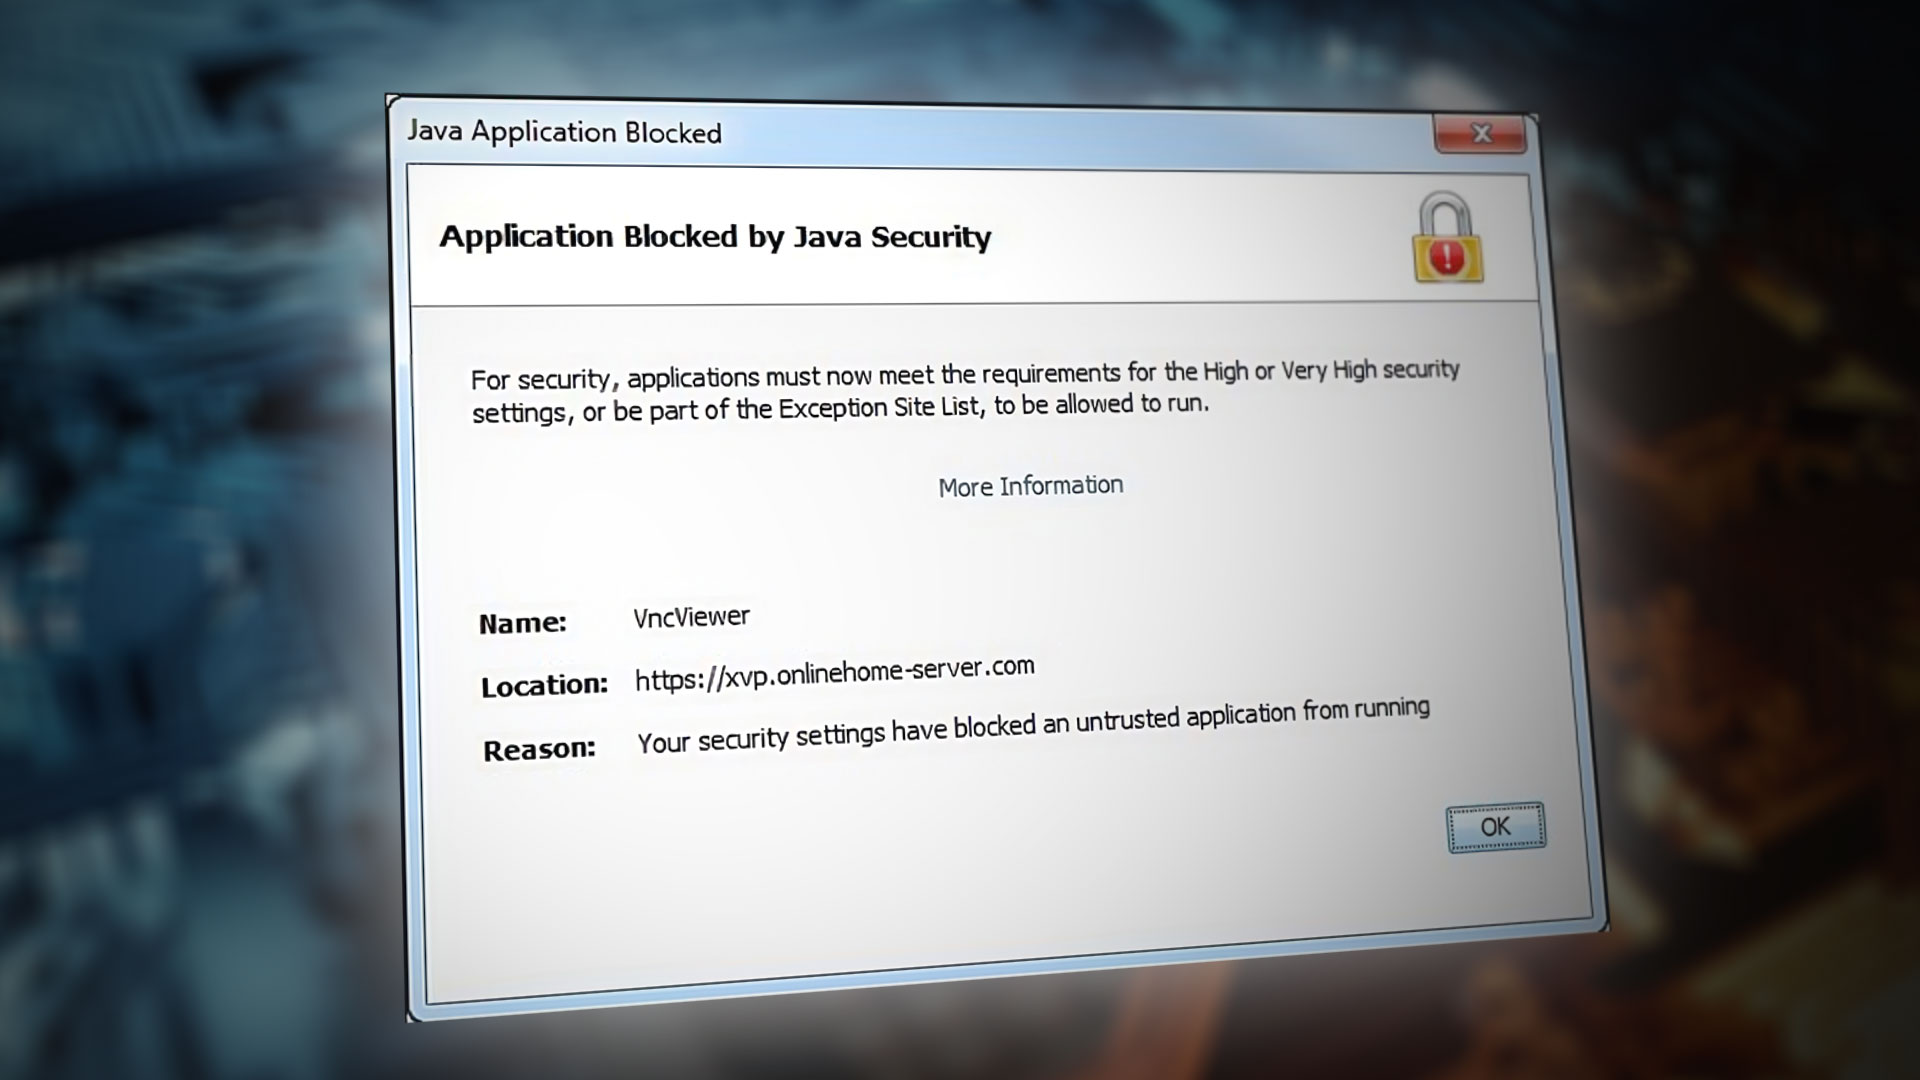Click the 'Very High security' text
This screenshot has height=1080, width=1920.
click(x=1370, y=370)
